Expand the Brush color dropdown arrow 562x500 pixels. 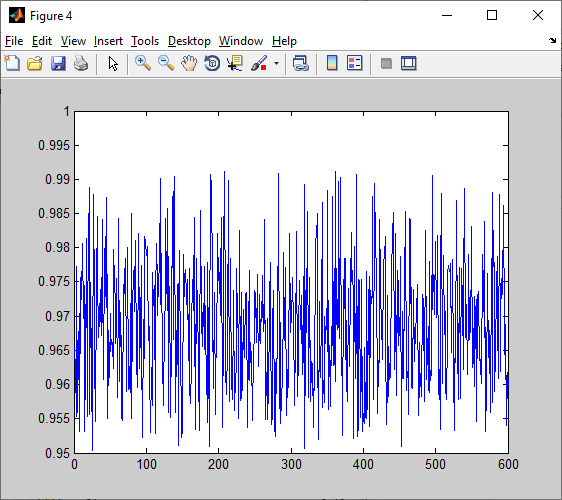(x=276, y=64)
